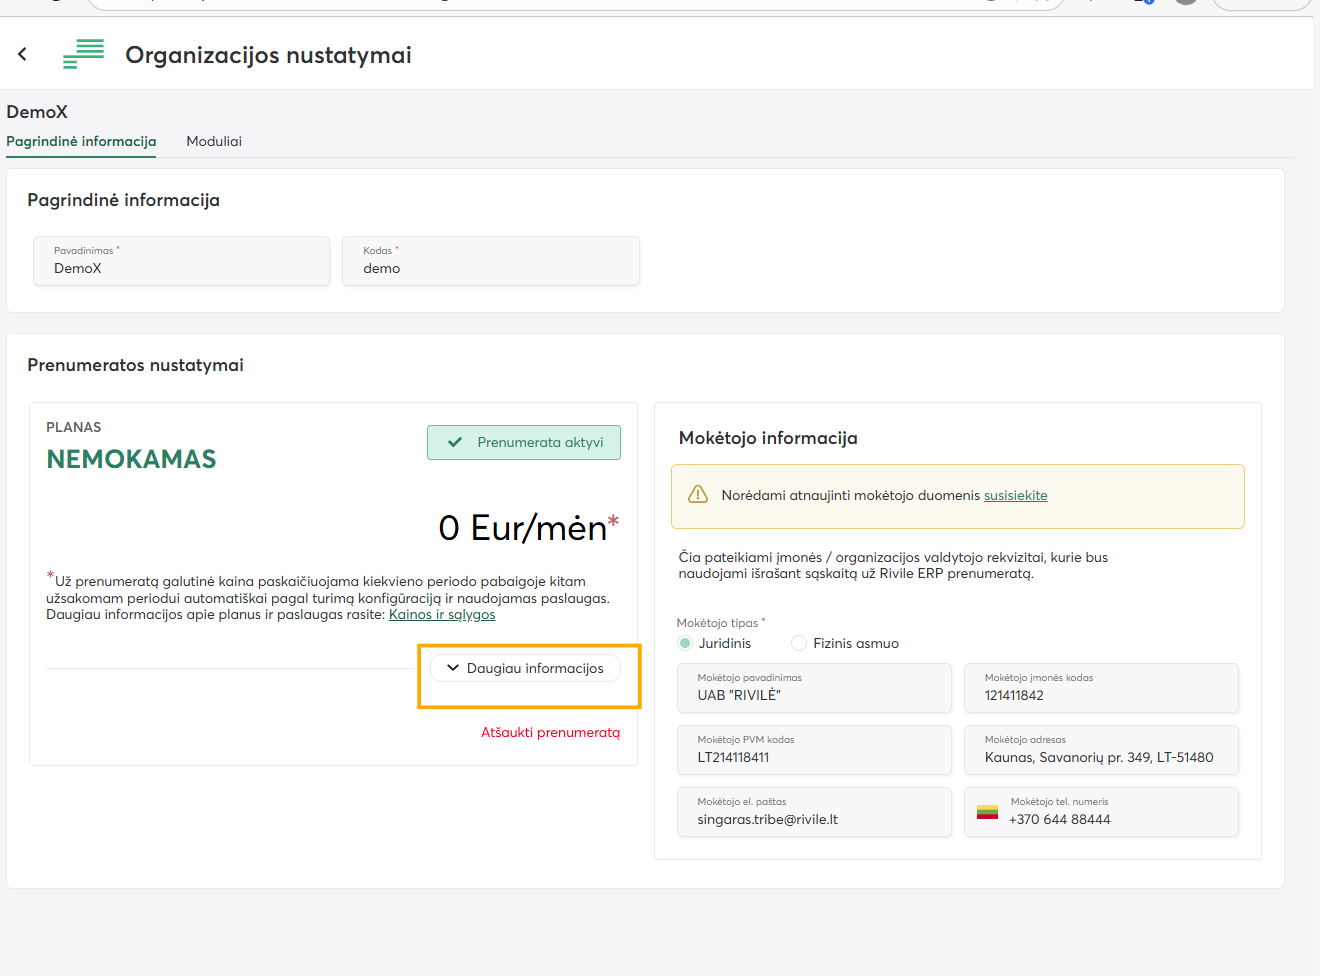Switch to the Moduliai tab

[x=214, y=141]
